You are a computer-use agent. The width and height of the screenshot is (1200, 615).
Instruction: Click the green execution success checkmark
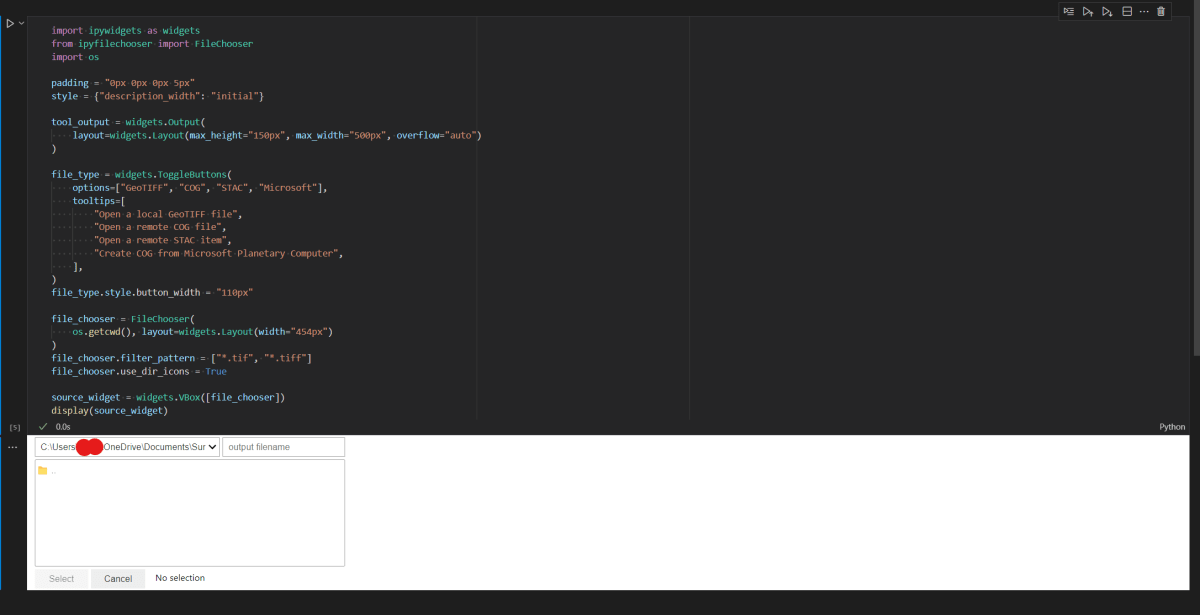(x=43, y=427)
